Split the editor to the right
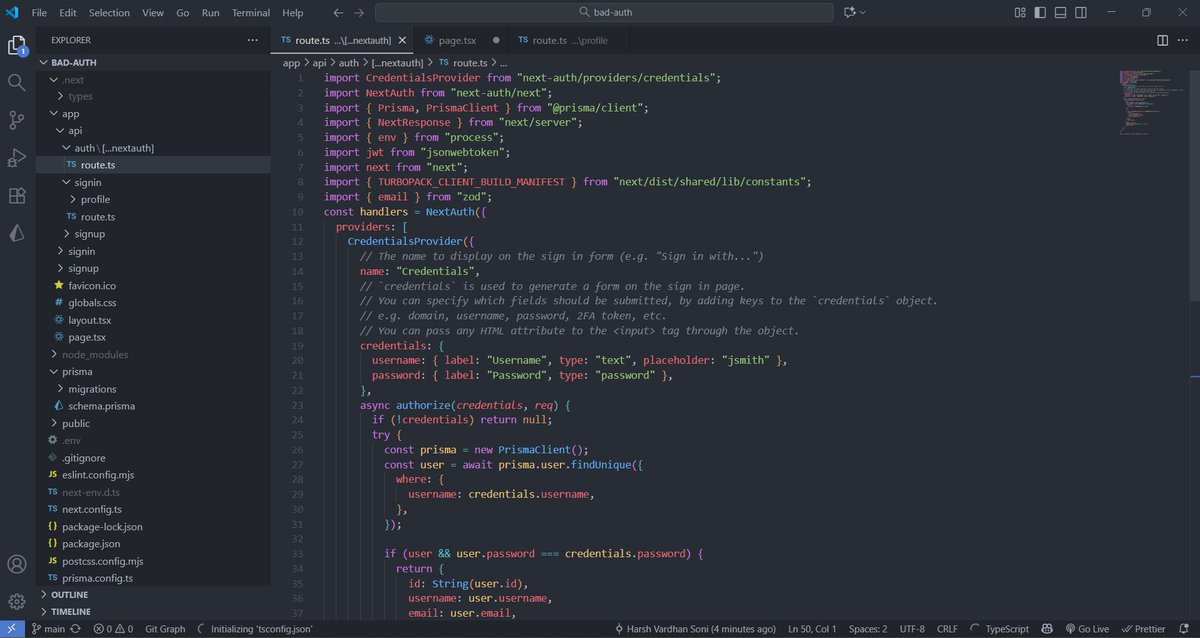Screen dimensions: 1200x638 [x=1162, y=40]
